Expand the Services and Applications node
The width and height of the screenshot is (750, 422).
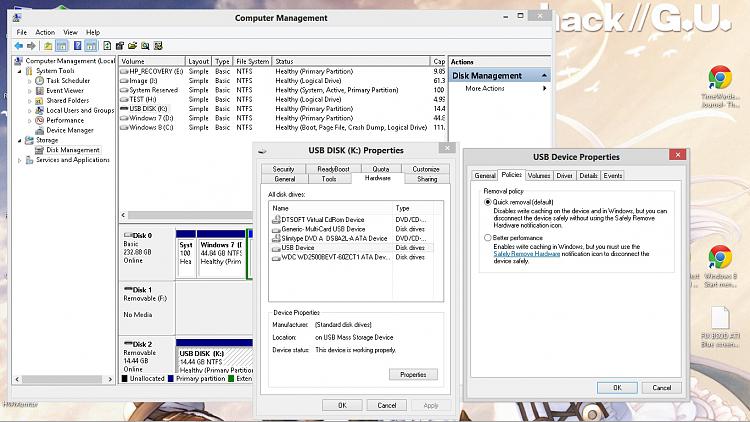pyautogui.click(x=20, y=160)
